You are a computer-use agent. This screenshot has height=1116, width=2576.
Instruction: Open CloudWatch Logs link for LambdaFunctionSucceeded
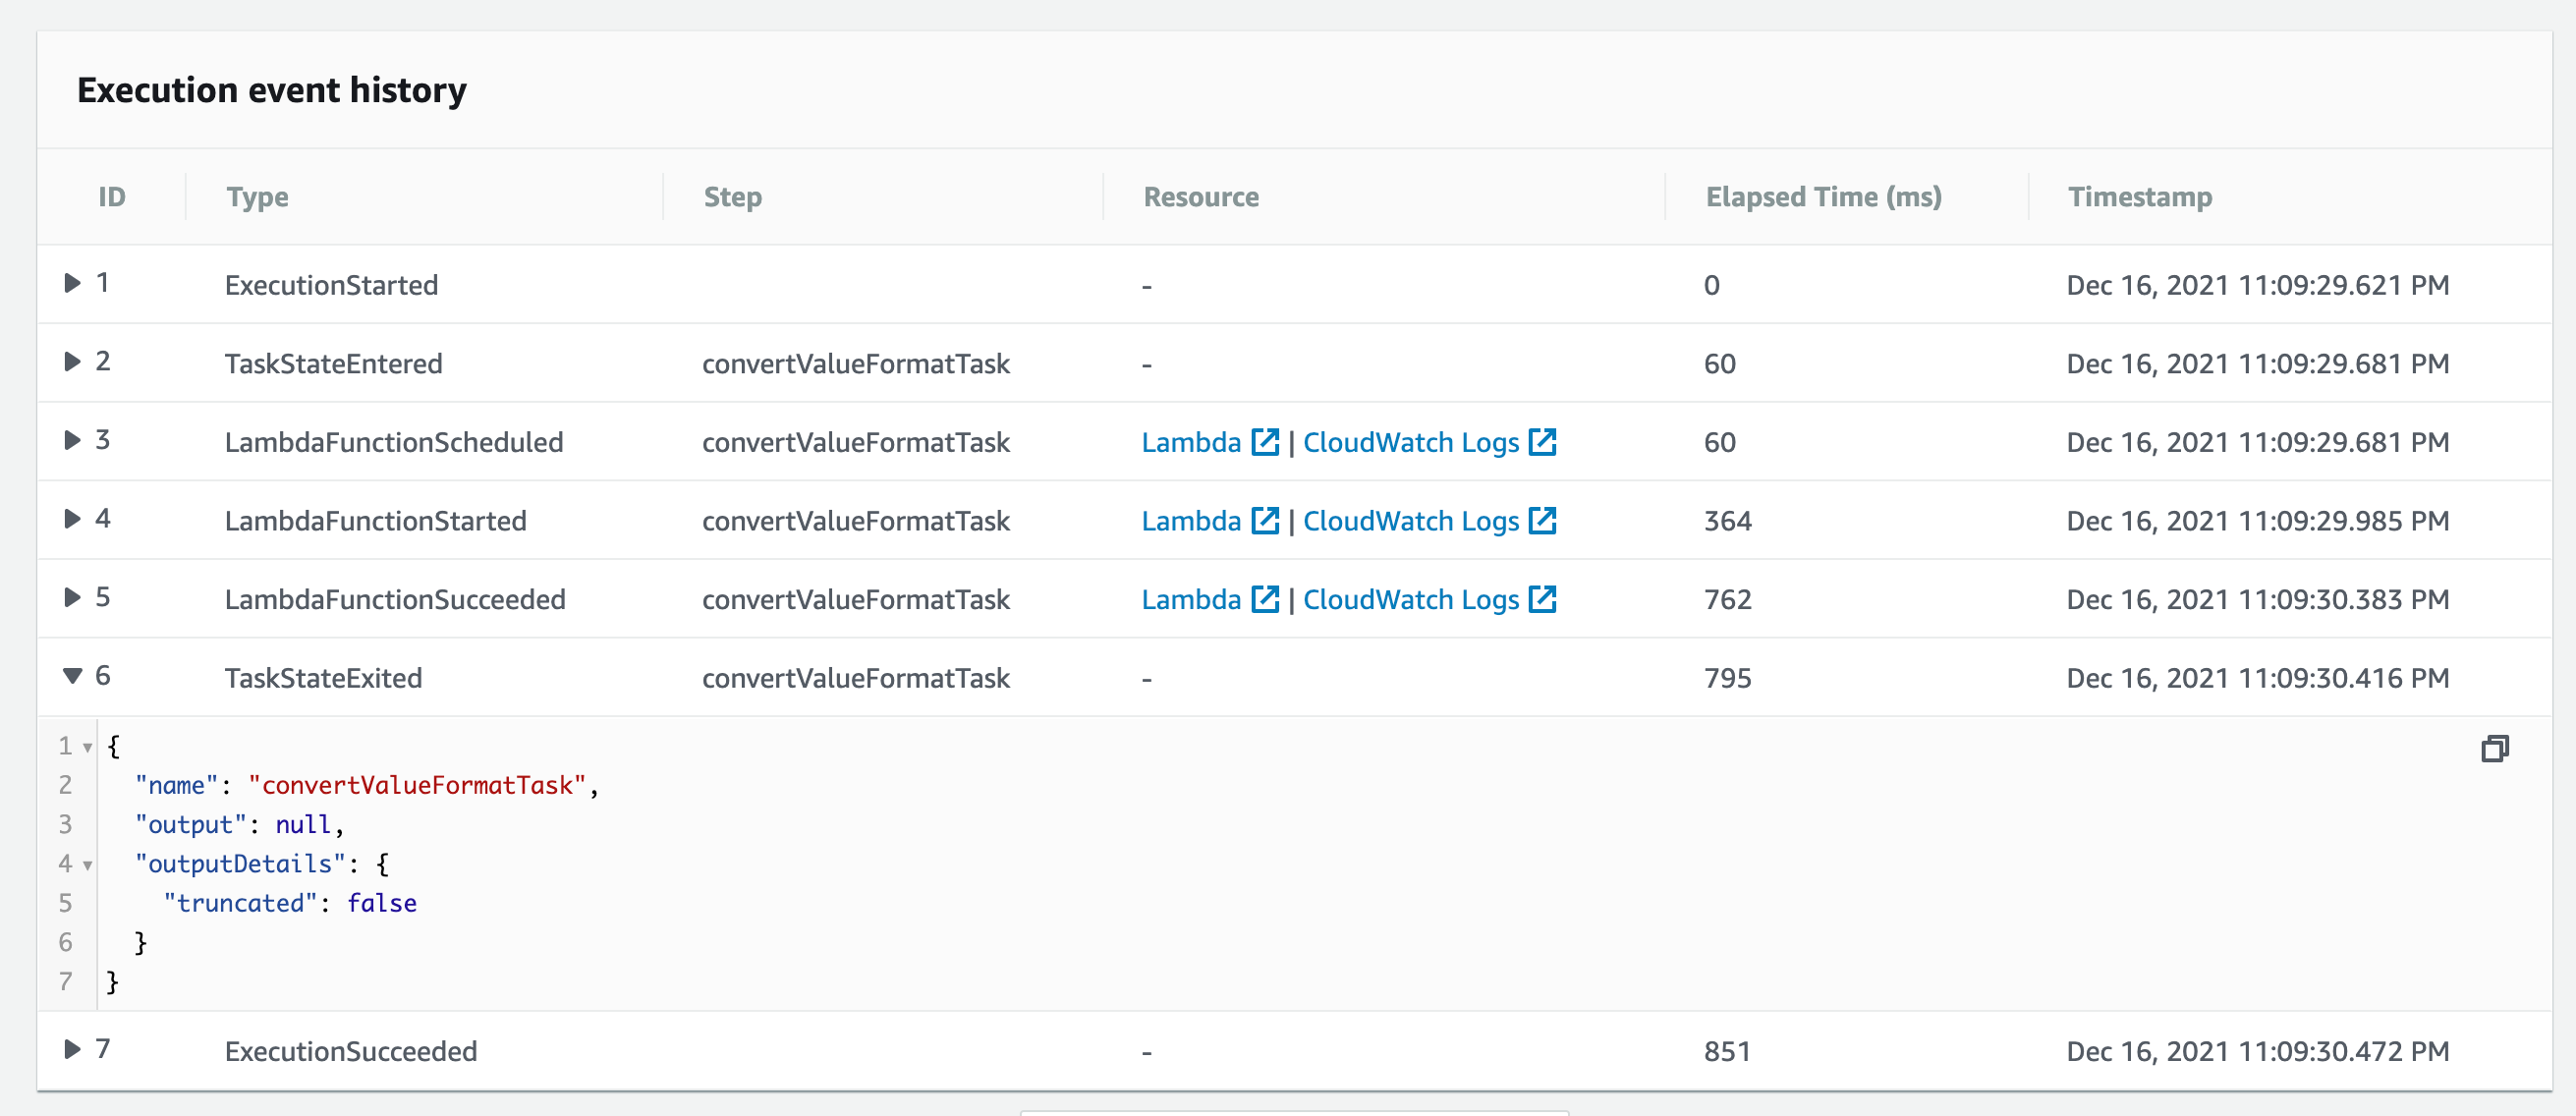tap(1410, 599)
